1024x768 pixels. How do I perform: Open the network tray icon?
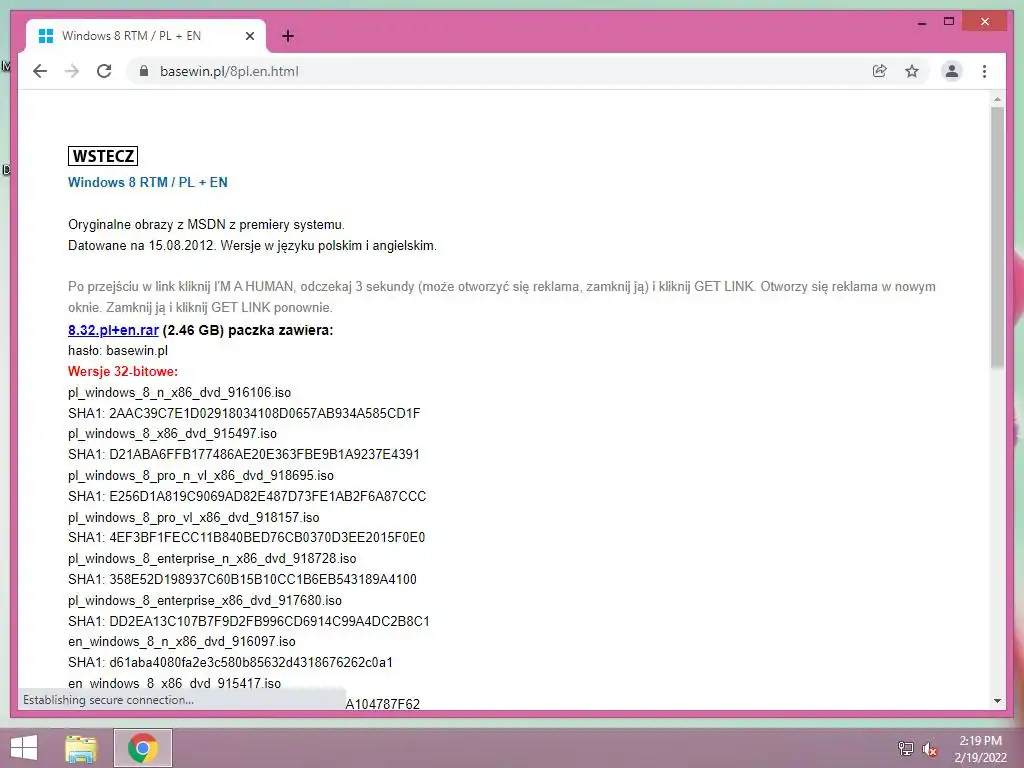[906, 748]
